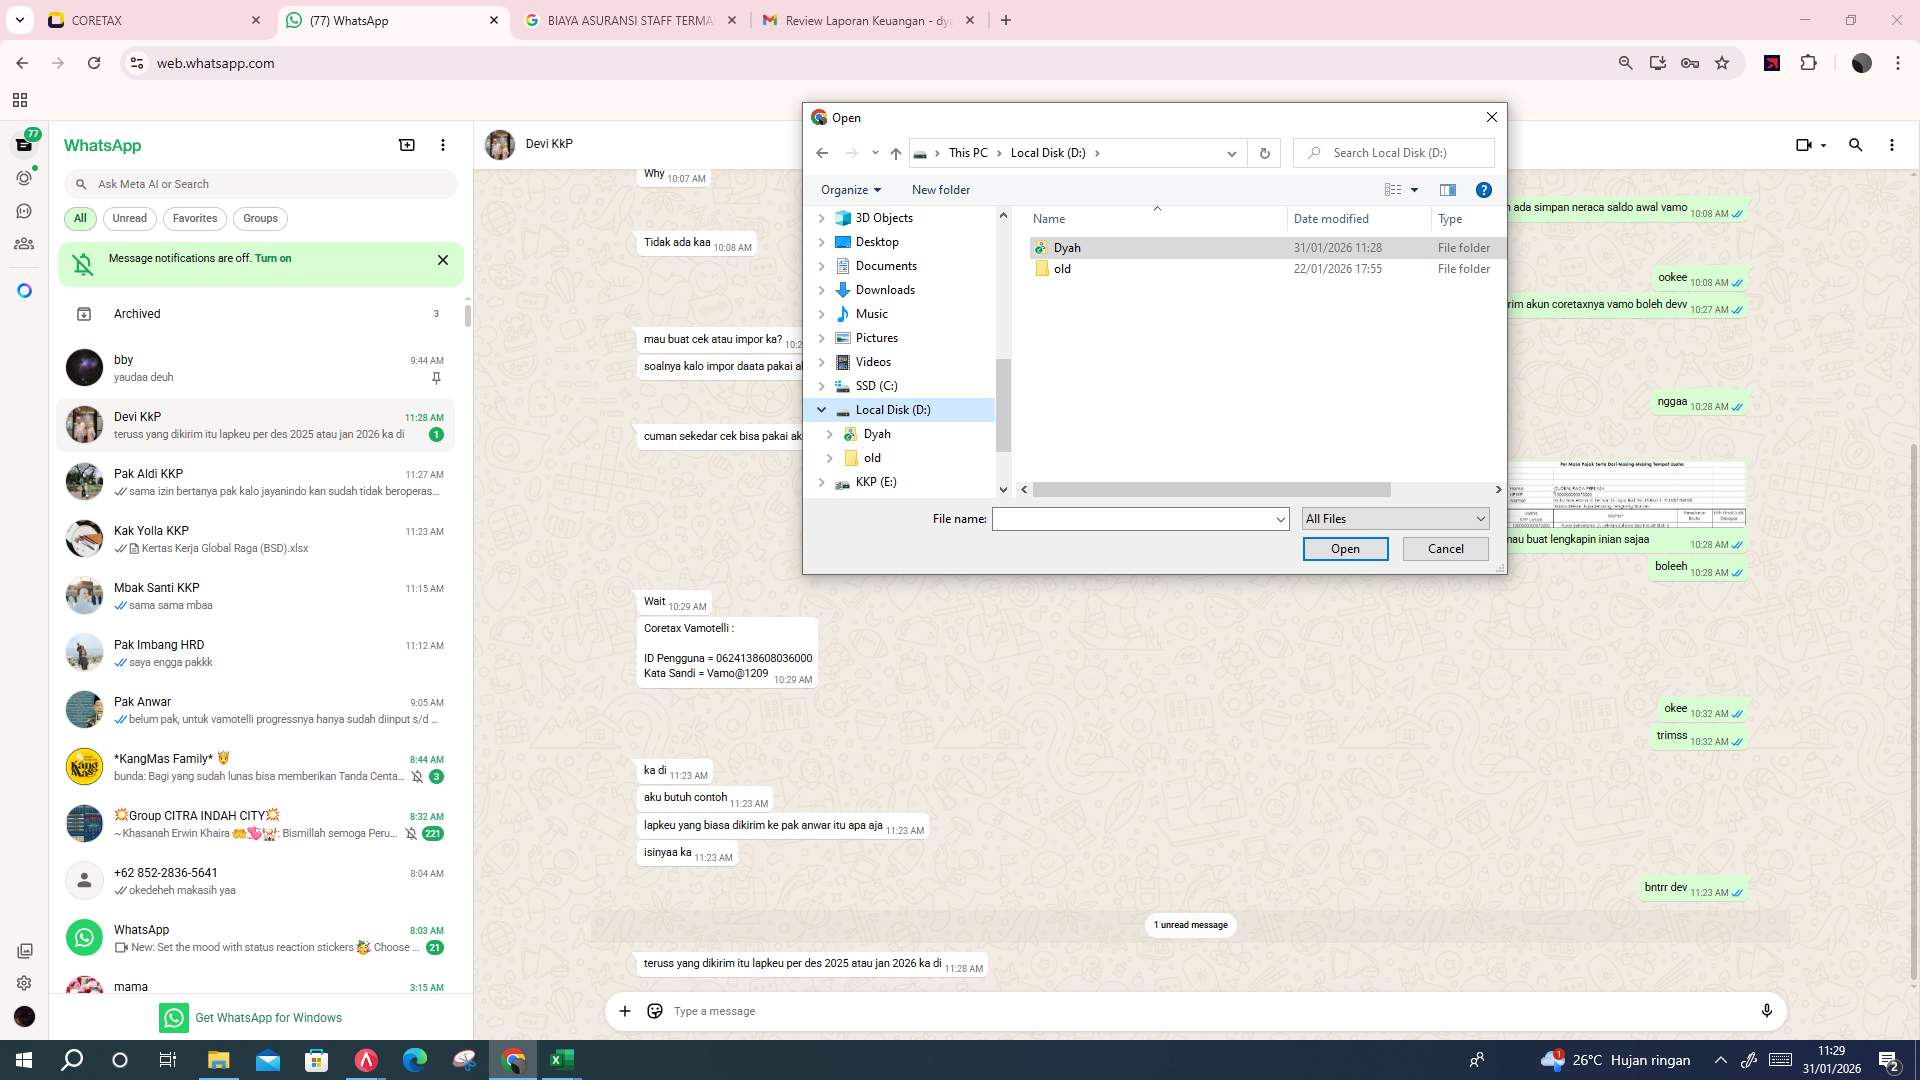Enable the Groups chat filter

pyautogui.click(x=260, y=218)
